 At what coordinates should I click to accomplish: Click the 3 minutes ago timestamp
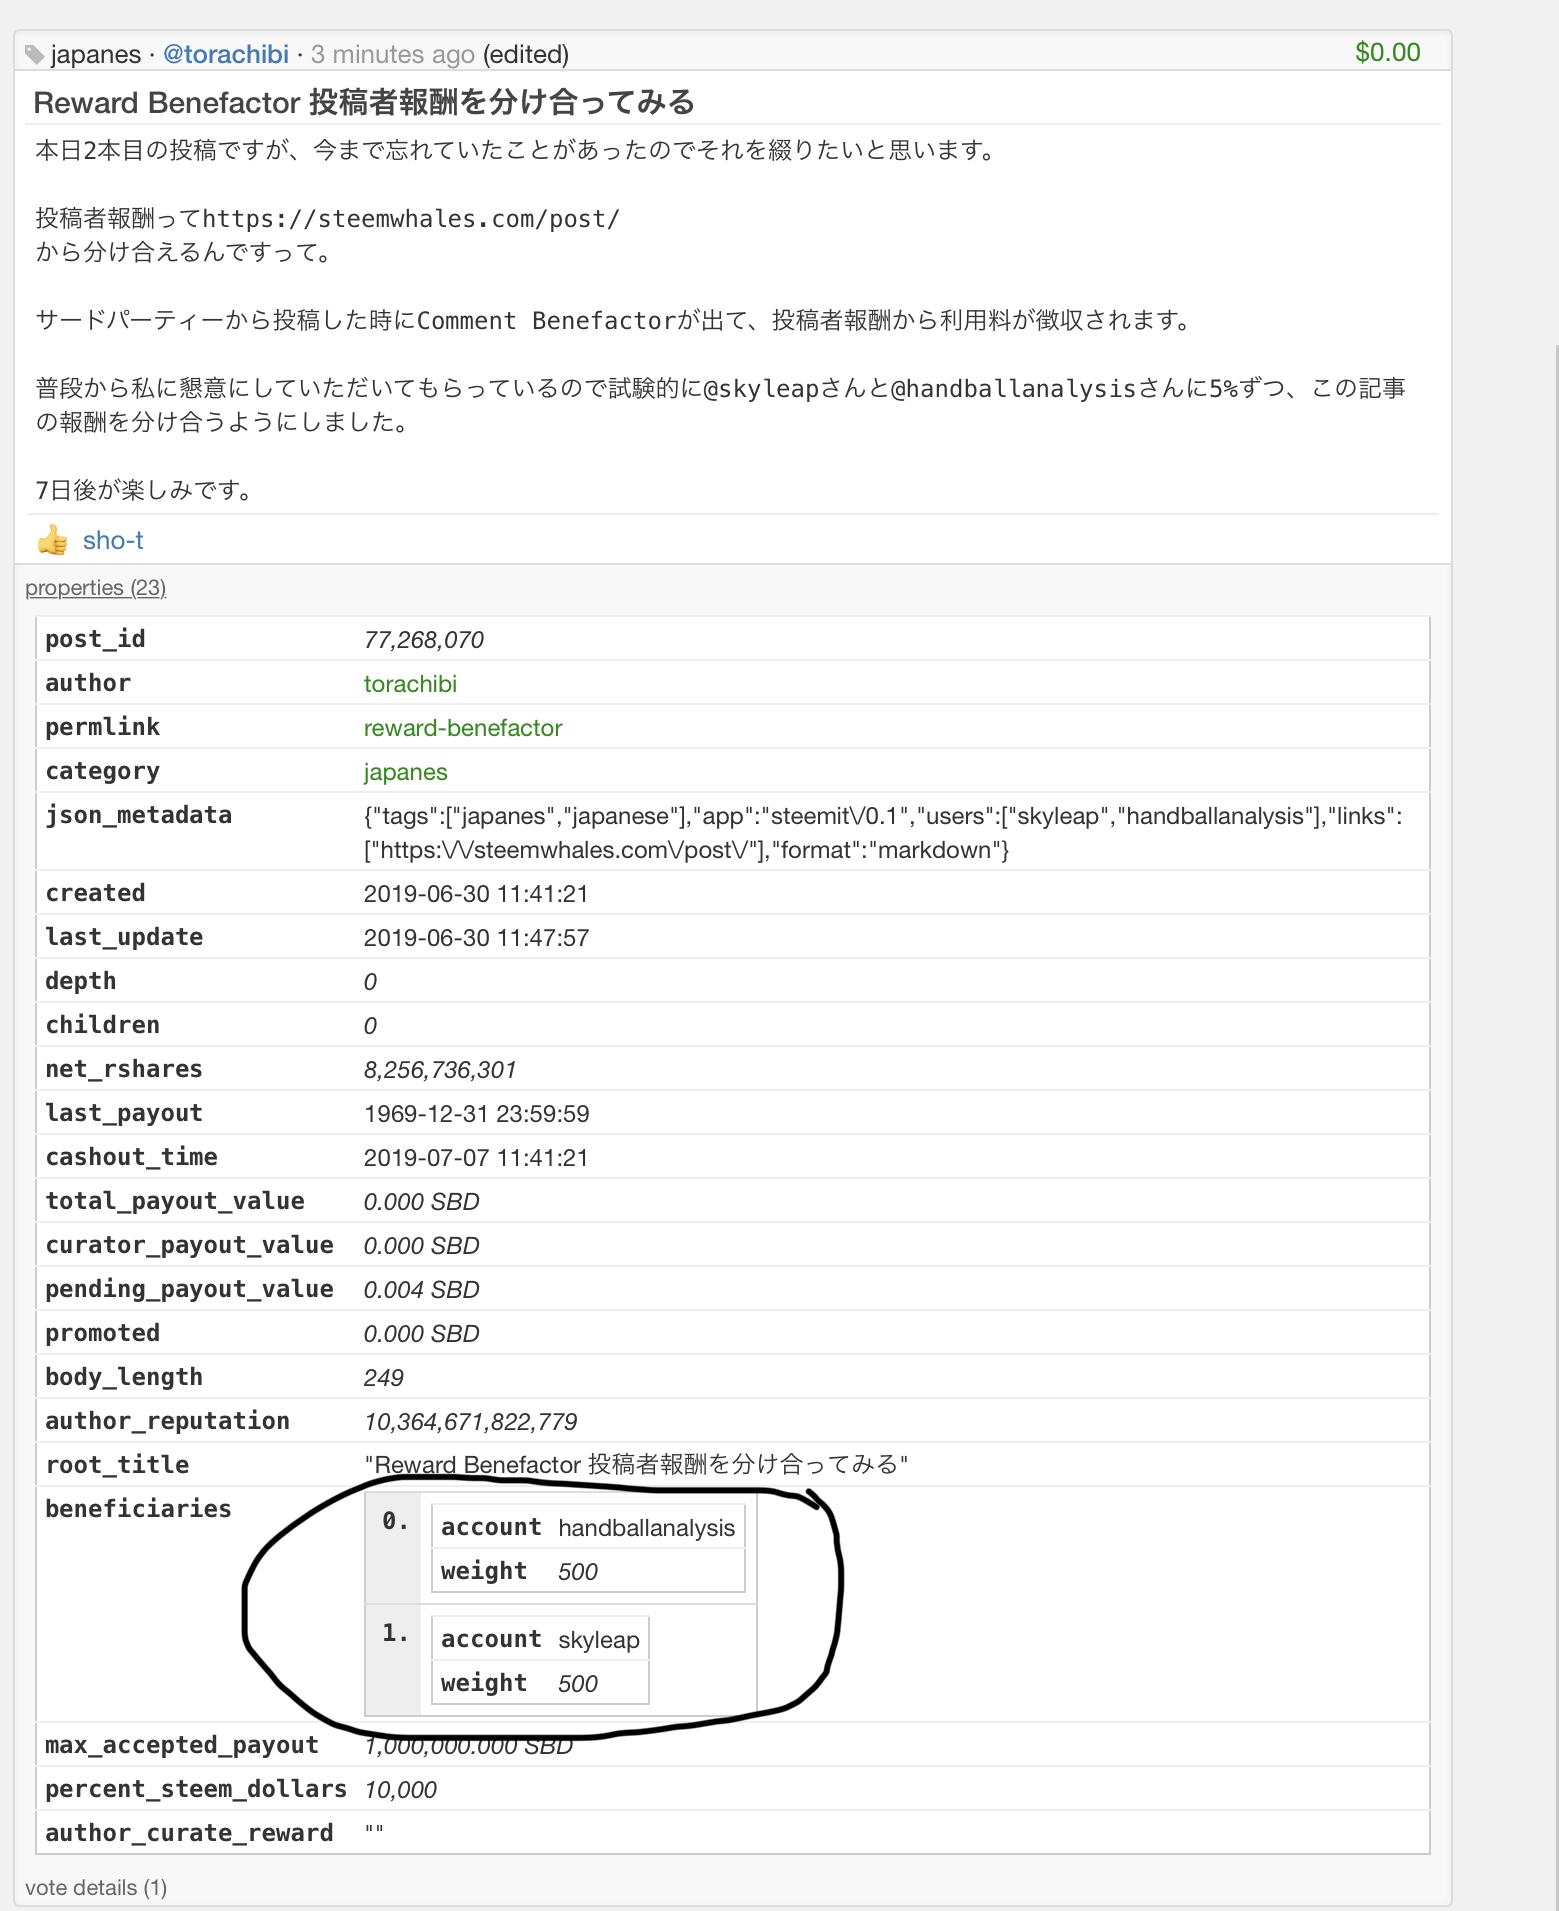pos(393,54)
